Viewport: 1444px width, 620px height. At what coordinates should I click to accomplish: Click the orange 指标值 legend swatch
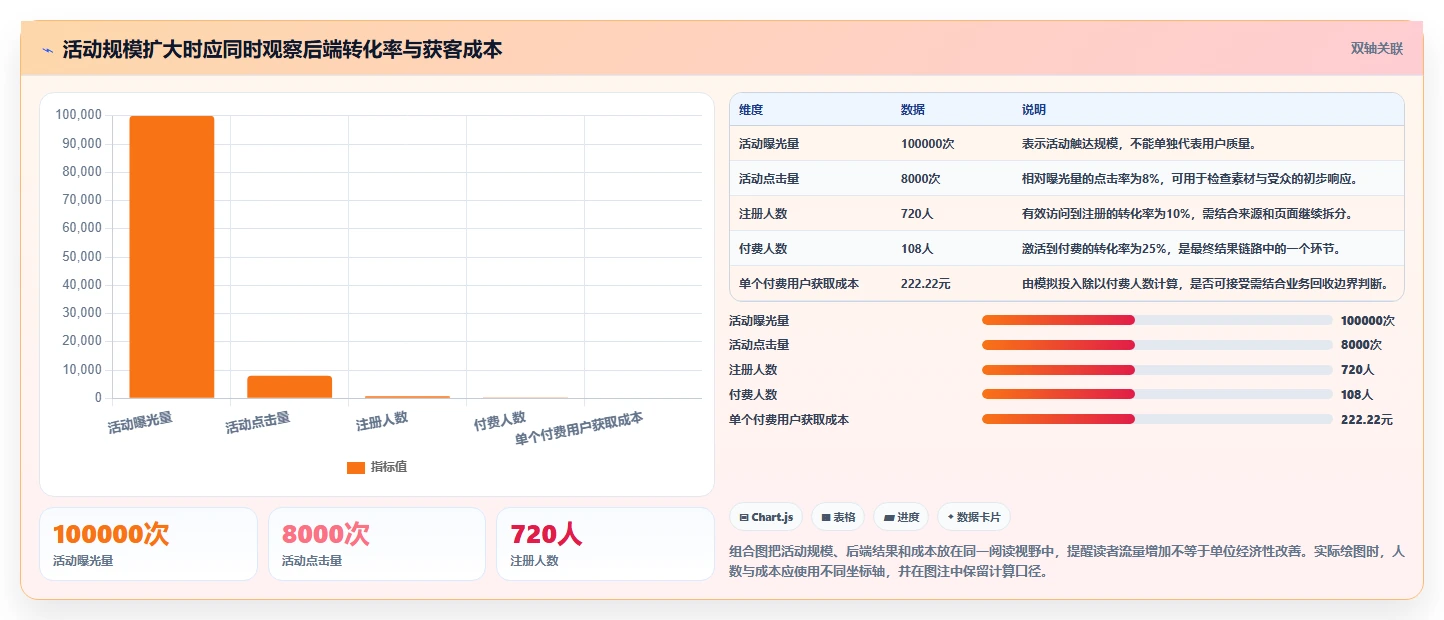point(356,467)
